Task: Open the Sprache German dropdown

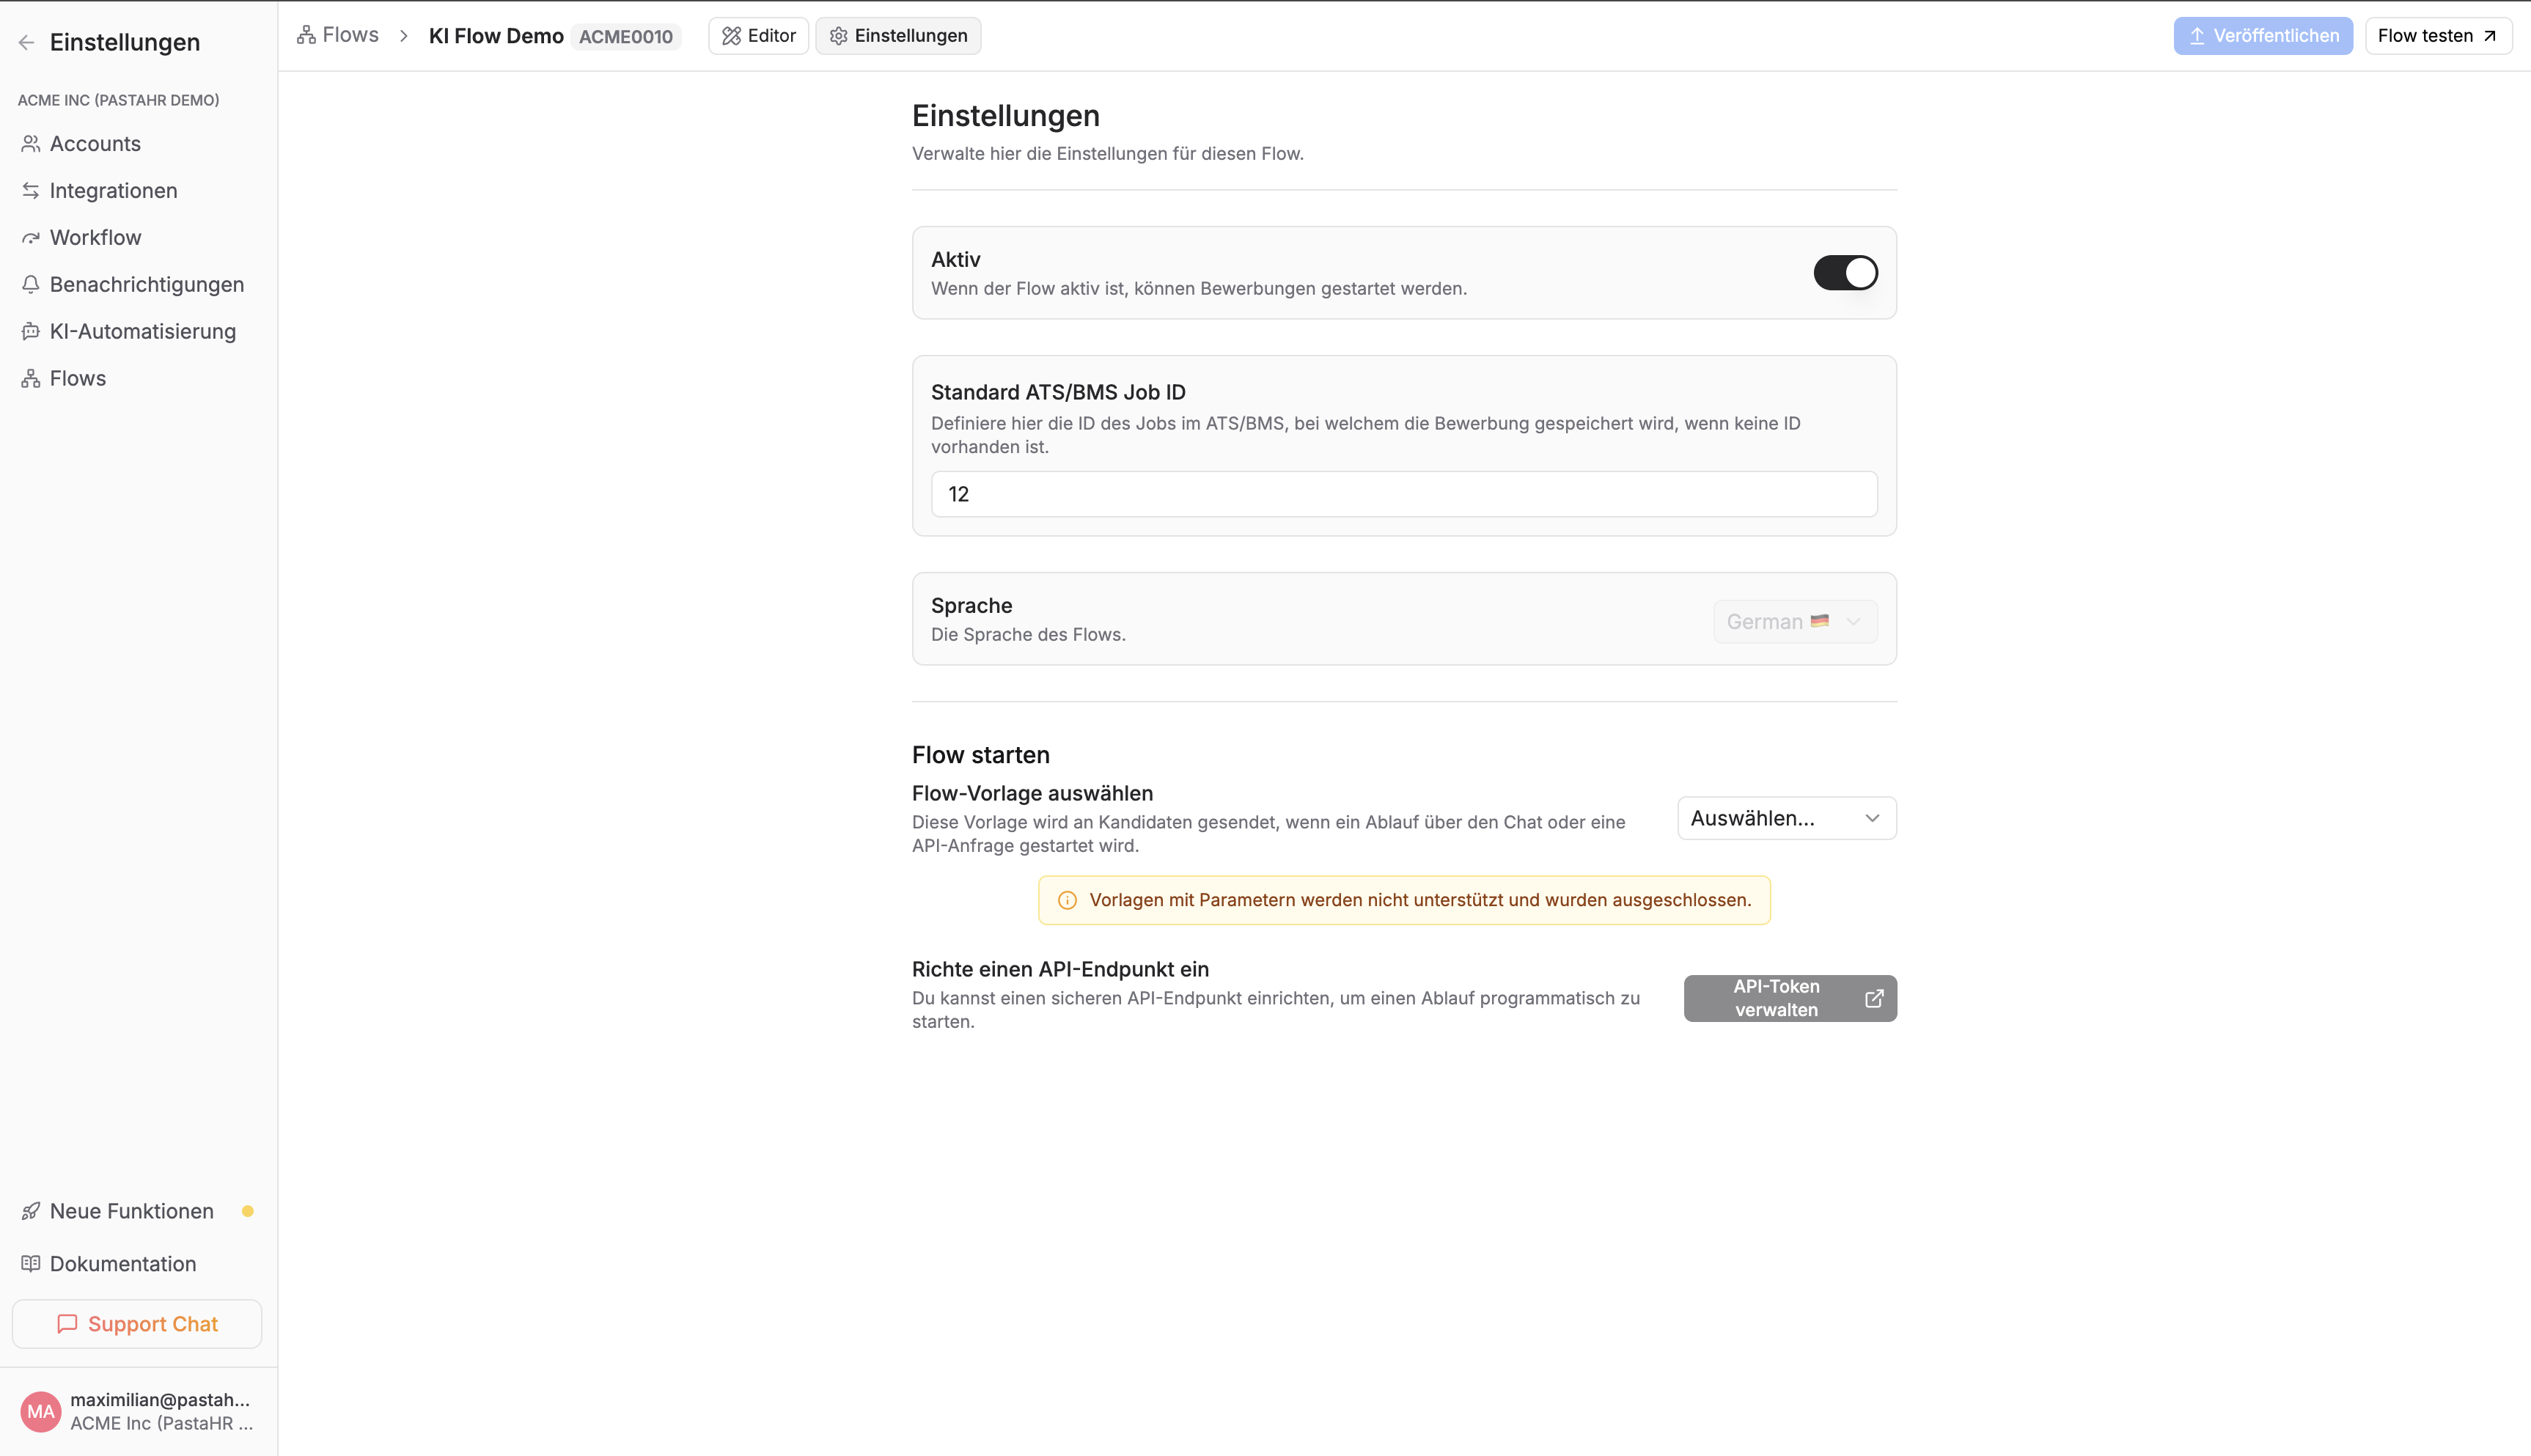Action: point(1795,621)
